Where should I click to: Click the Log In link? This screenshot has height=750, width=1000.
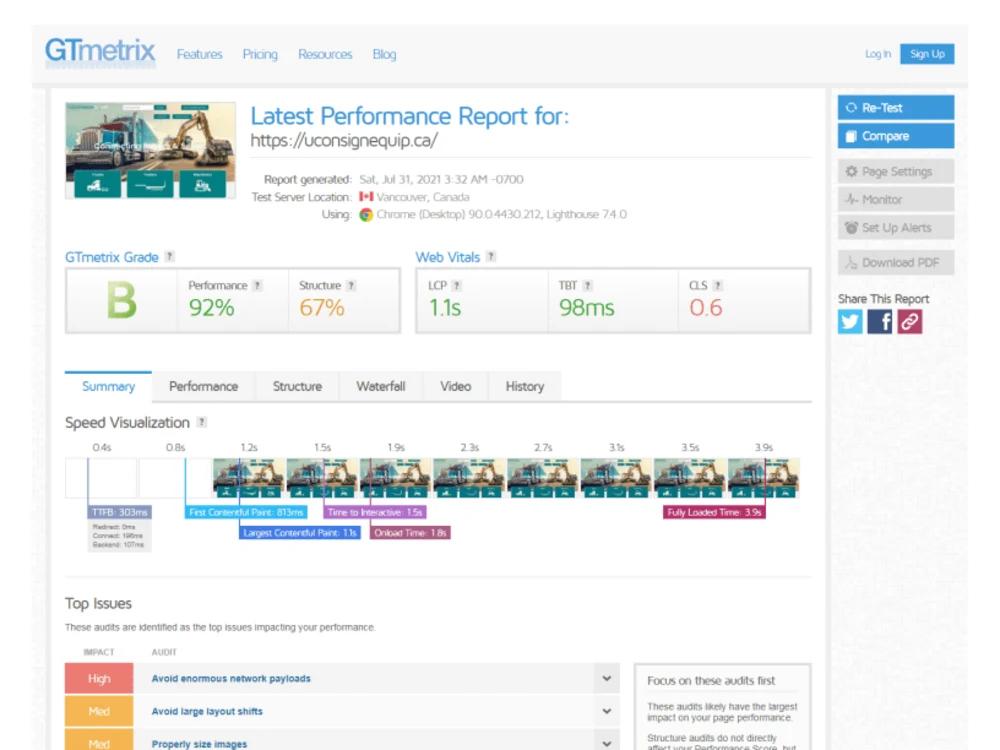878,54
